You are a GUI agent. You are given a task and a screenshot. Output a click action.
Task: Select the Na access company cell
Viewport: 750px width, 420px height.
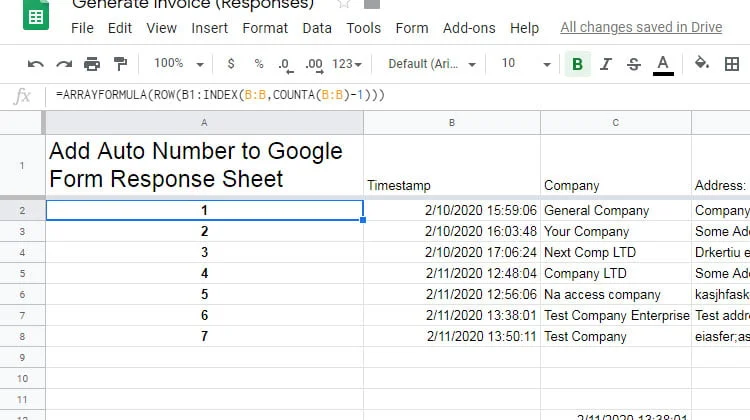click(x=616, y=295)
